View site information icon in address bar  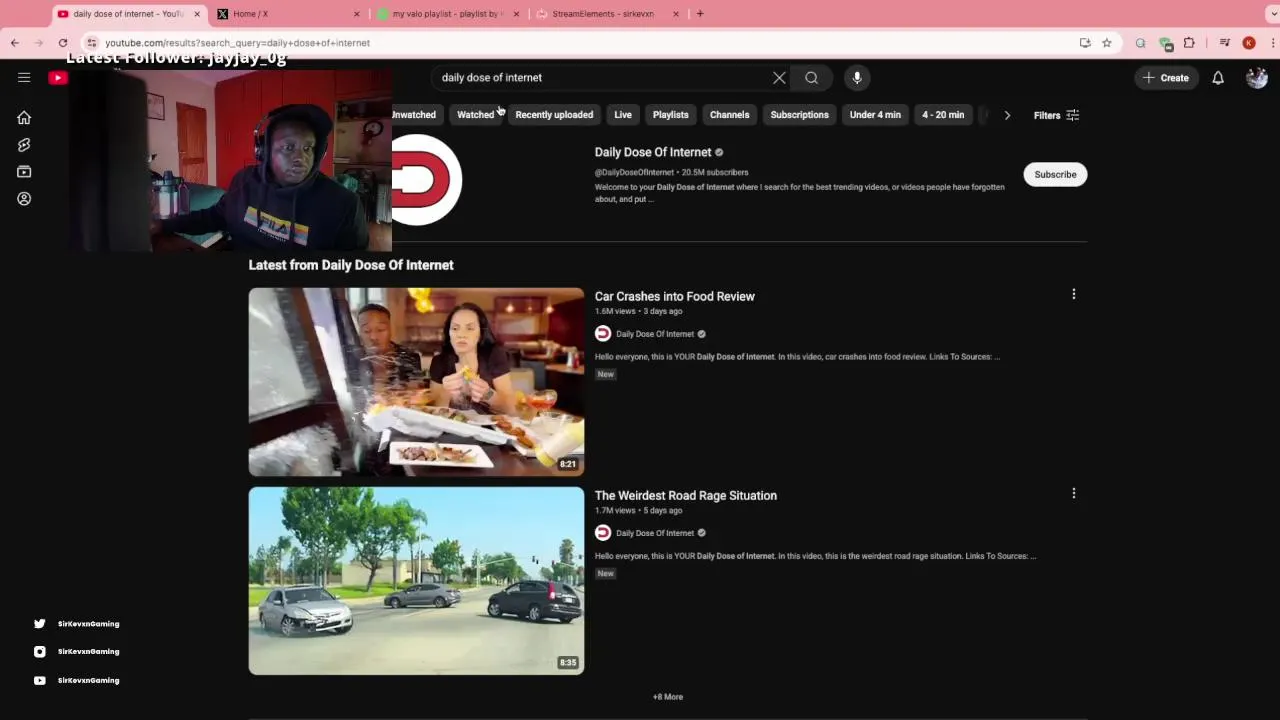(92, 43)
